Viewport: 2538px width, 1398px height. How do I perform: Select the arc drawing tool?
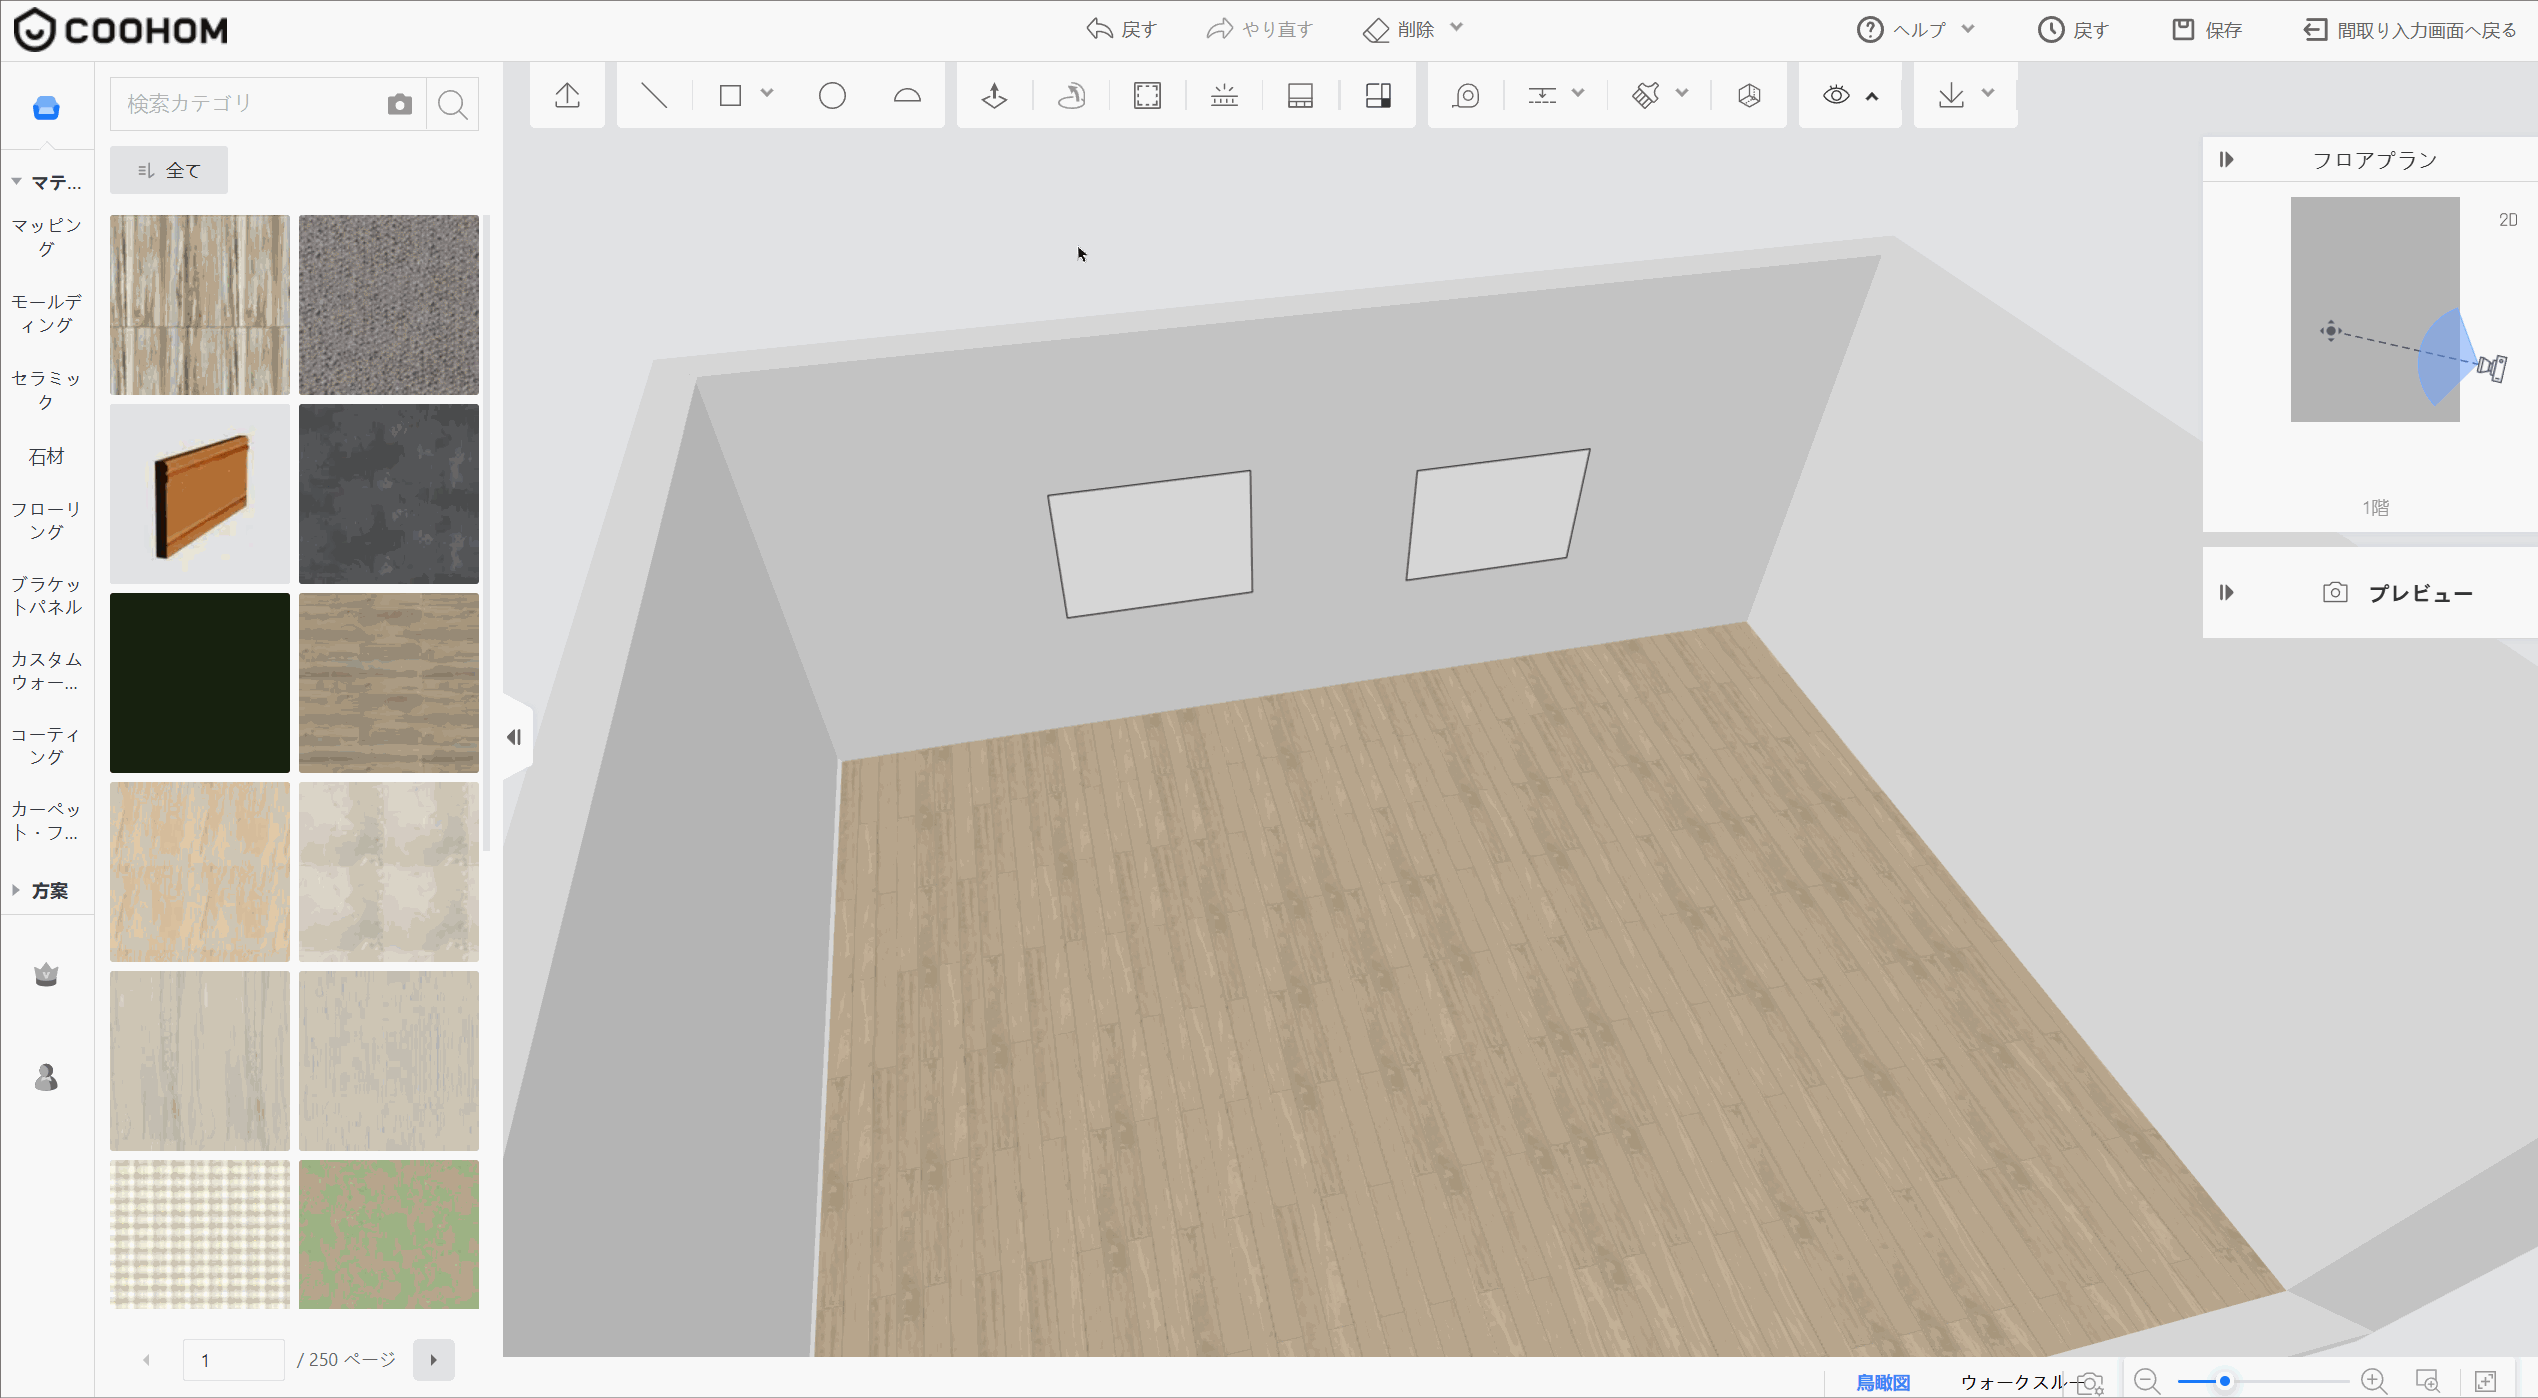(x=907, y=96)
